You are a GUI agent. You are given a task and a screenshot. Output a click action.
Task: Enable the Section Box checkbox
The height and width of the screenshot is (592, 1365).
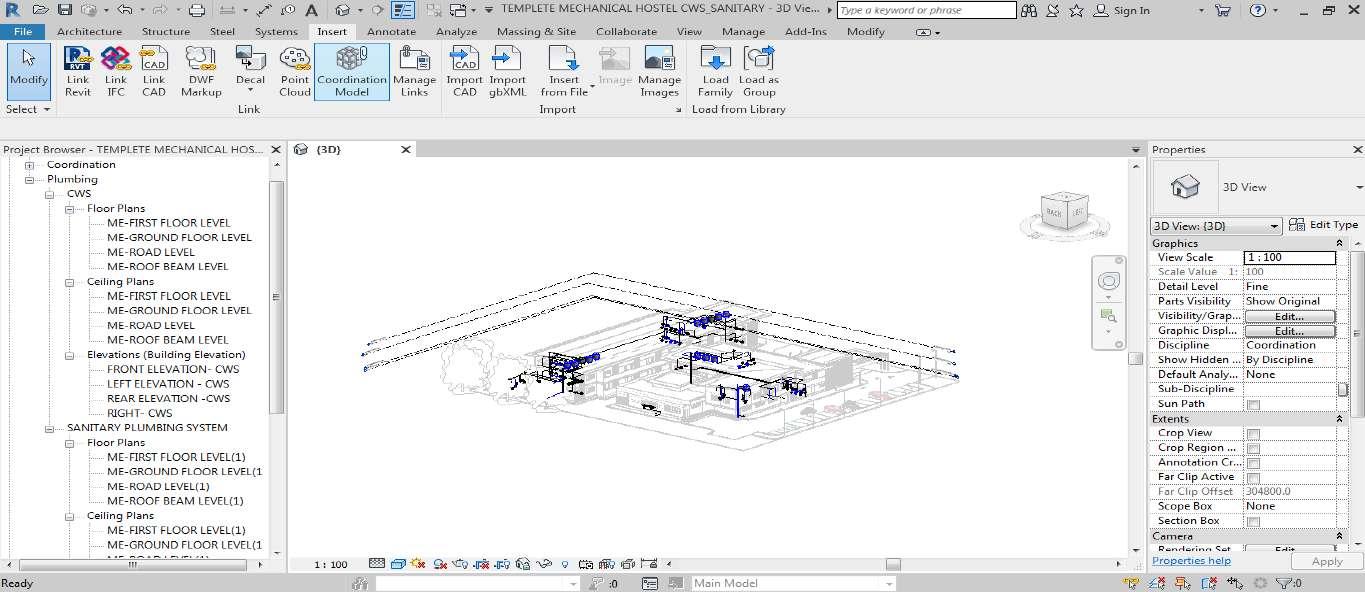(1253, 521)
